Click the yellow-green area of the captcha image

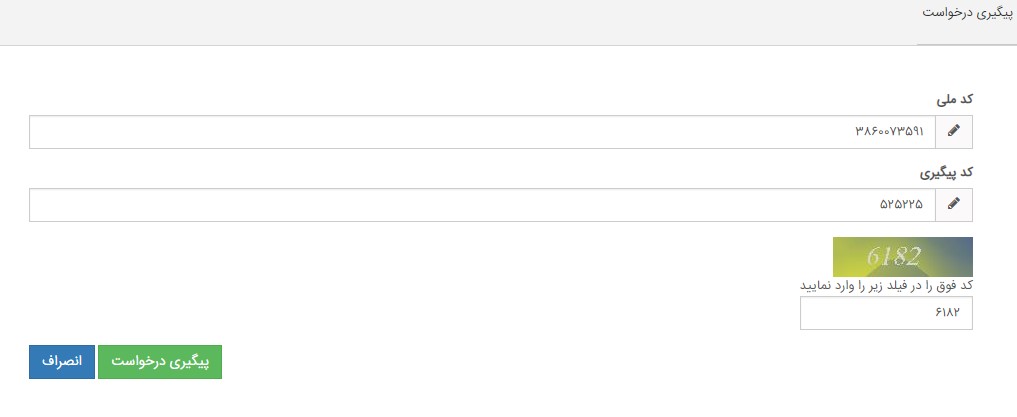(x=848, y=266)
